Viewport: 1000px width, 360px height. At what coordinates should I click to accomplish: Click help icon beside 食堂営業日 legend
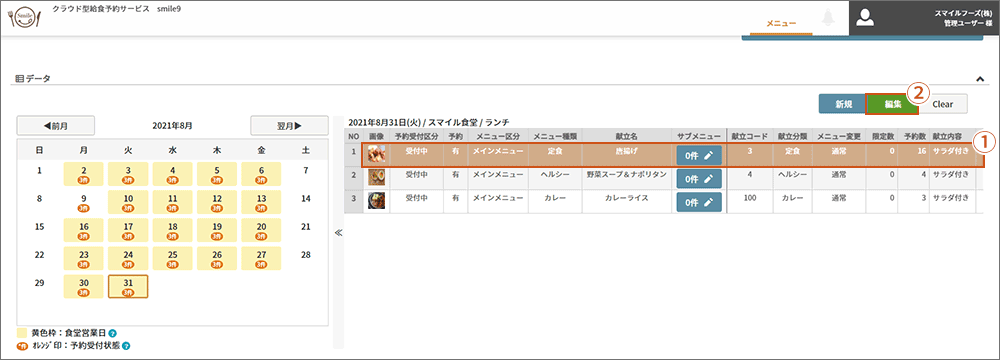[x=112, y=333]
